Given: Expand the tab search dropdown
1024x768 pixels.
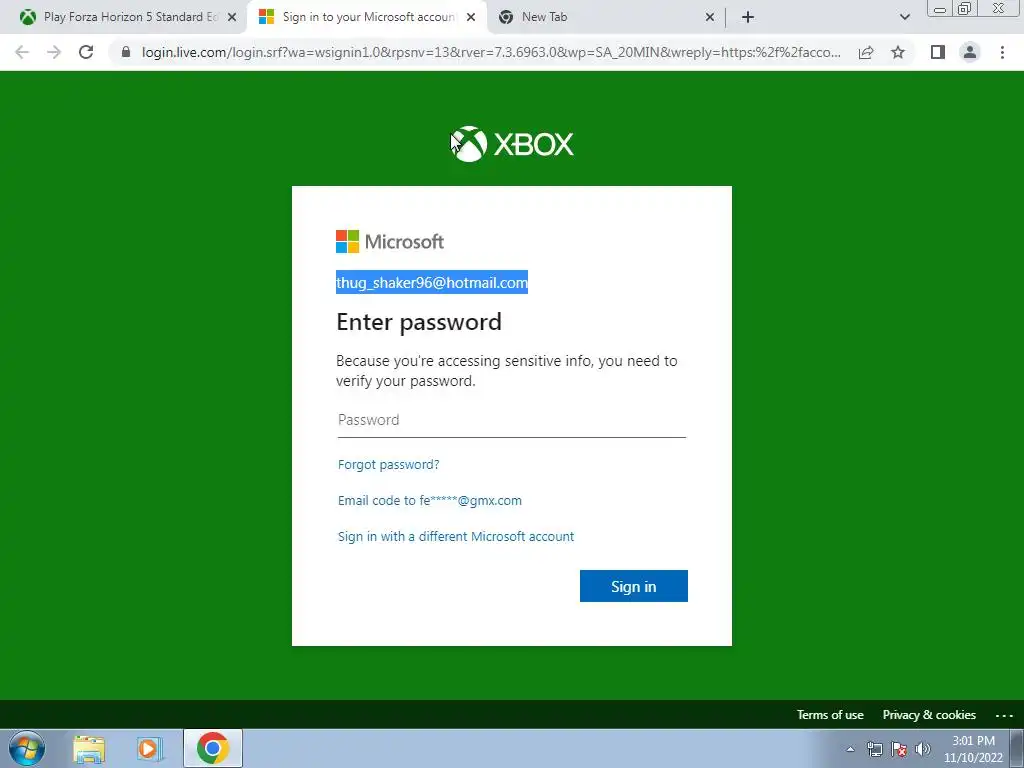Looking at the screenshot, I should 904,17.
